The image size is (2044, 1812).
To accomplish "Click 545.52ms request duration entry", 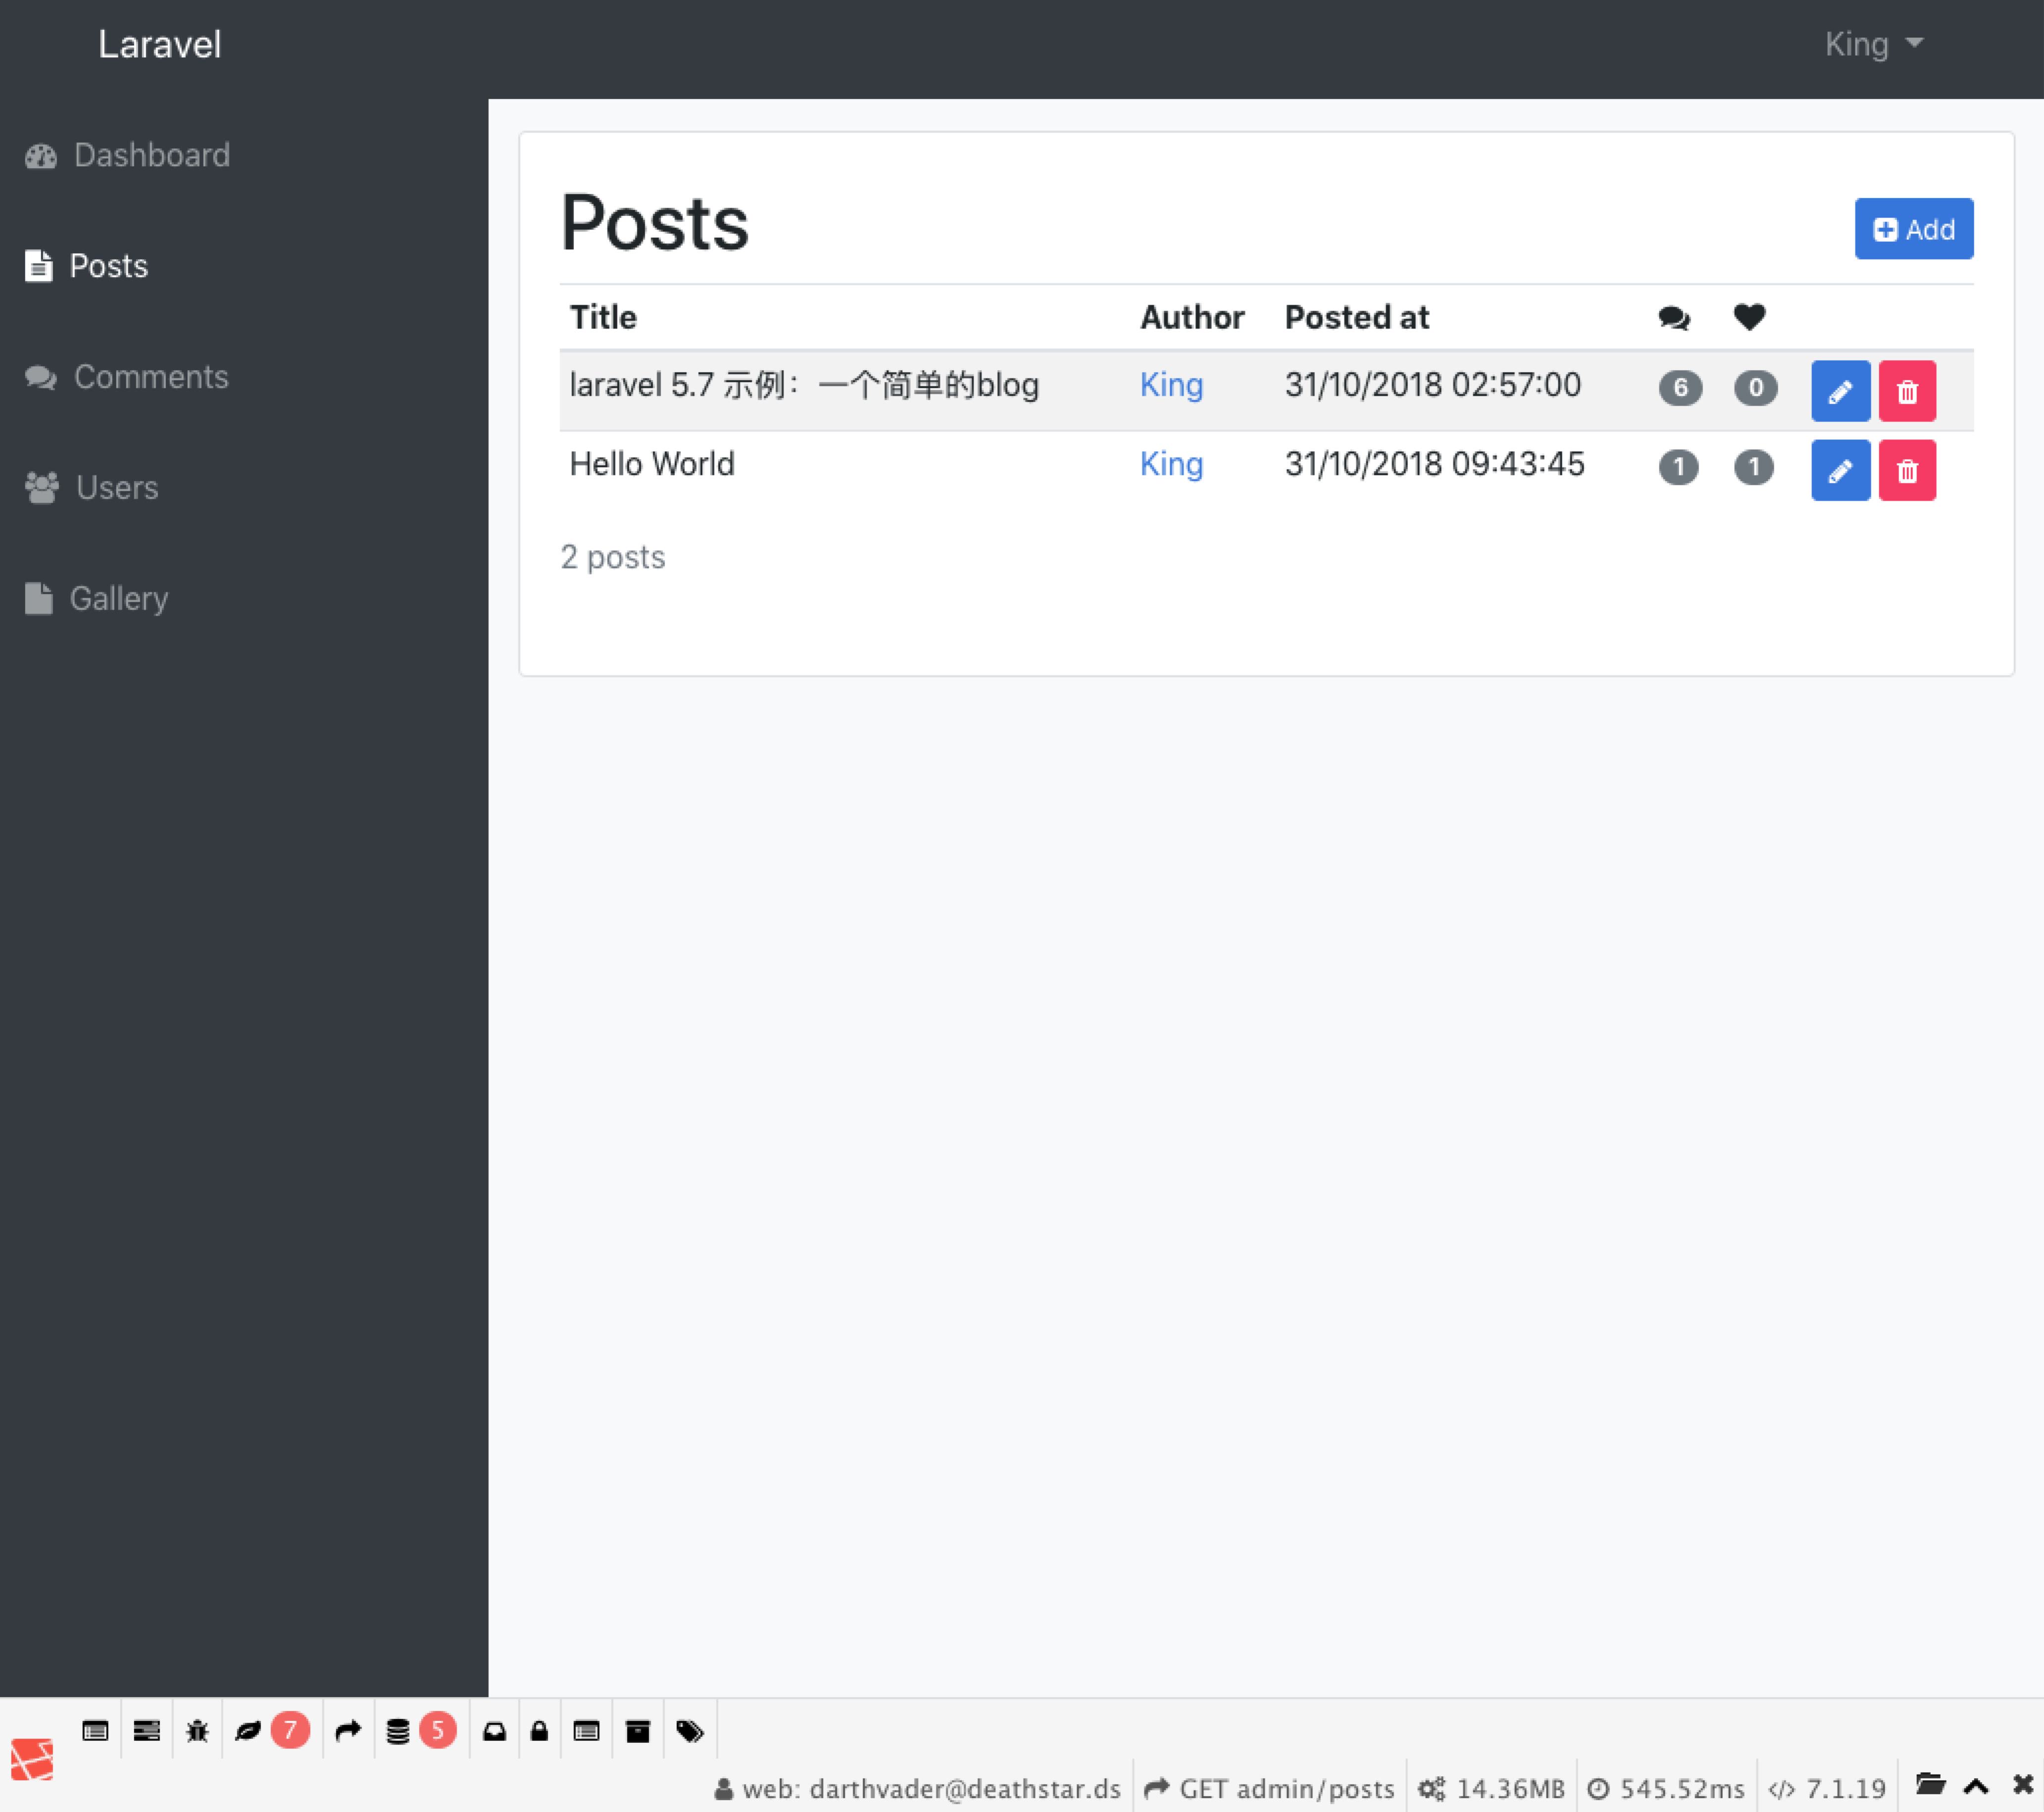I will 1666,1788.
